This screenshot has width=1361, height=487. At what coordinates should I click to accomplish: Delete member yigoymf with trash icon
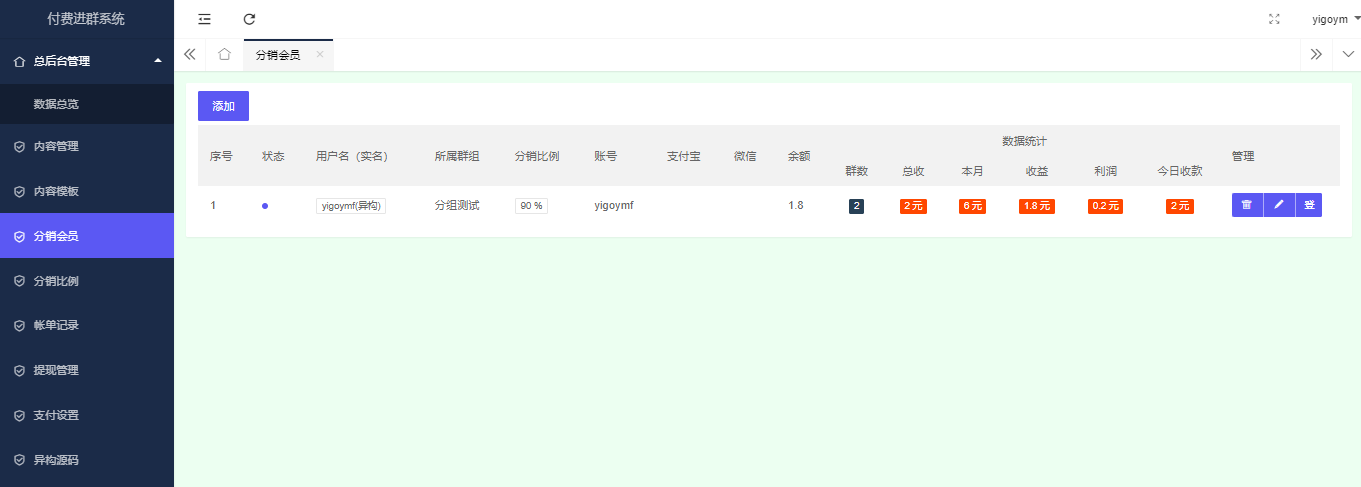1247,205
